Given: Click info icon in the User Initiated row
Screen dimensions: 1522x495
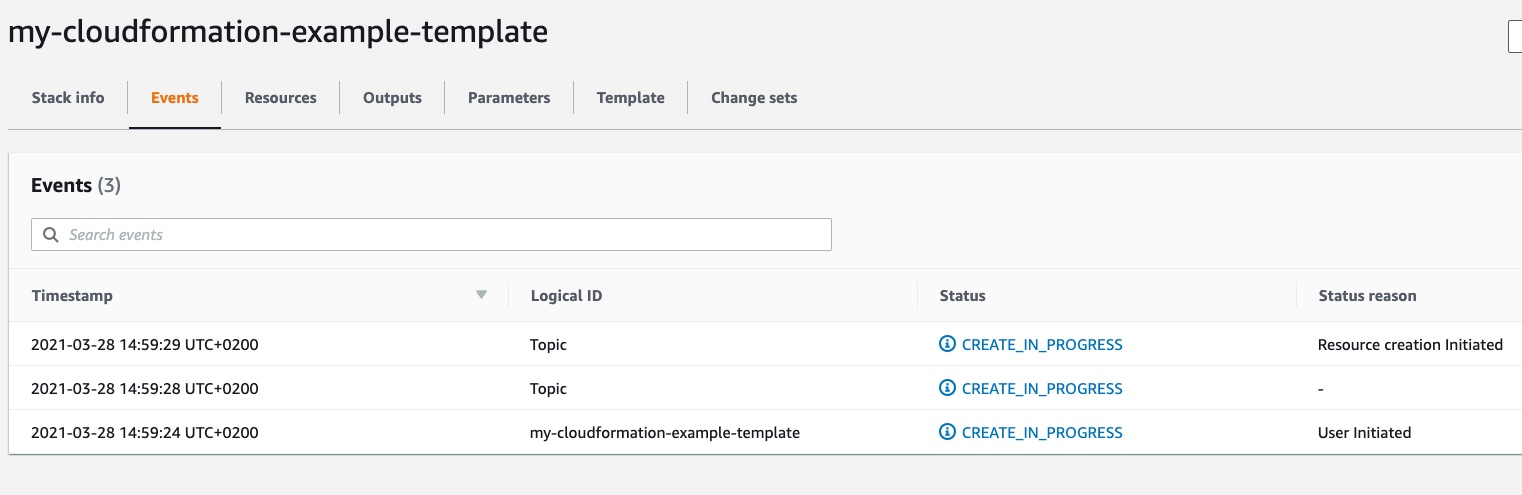Looking at the screenshot, I should click(x=947, y=433).
